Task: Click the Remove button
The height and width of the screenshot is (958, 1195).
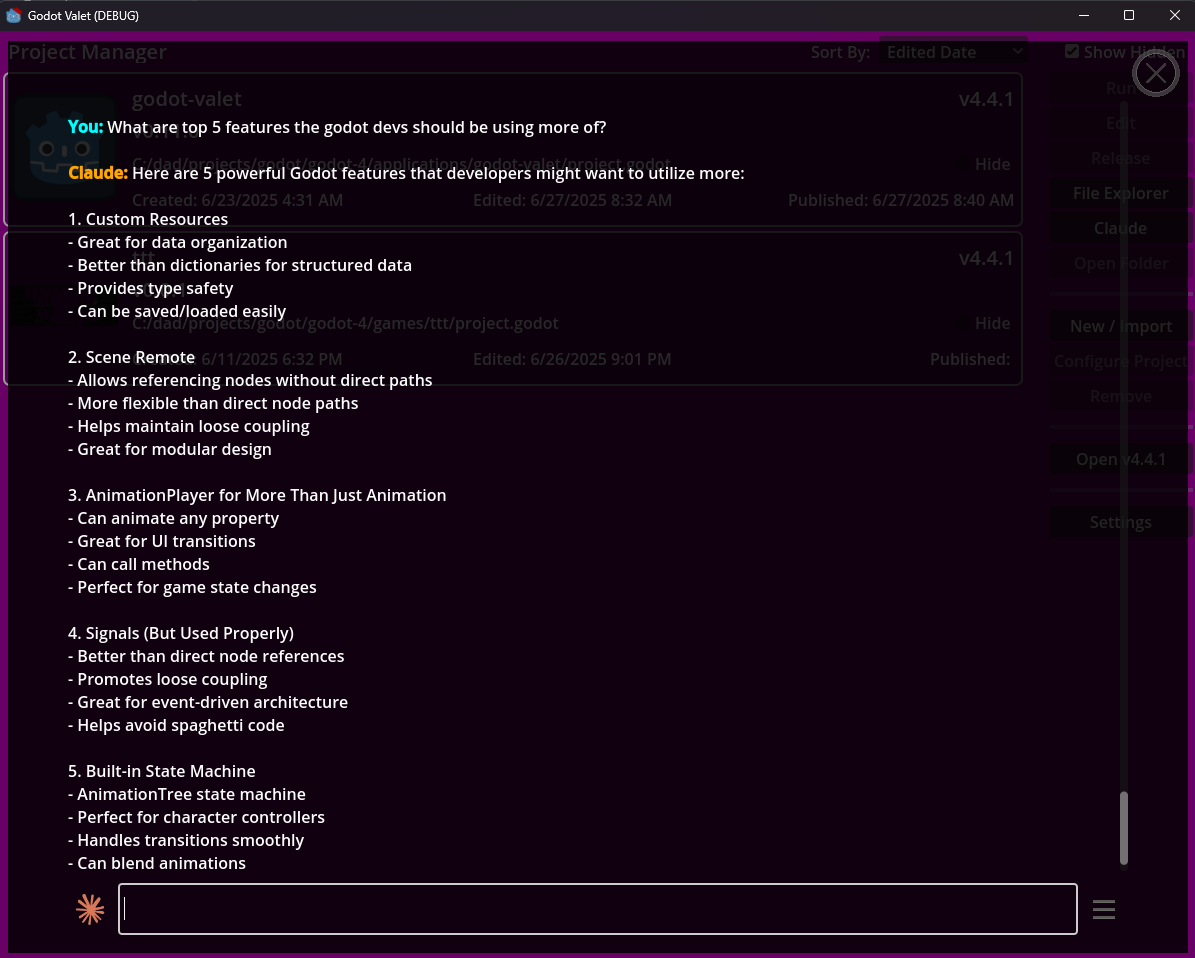Action: 1120,396
